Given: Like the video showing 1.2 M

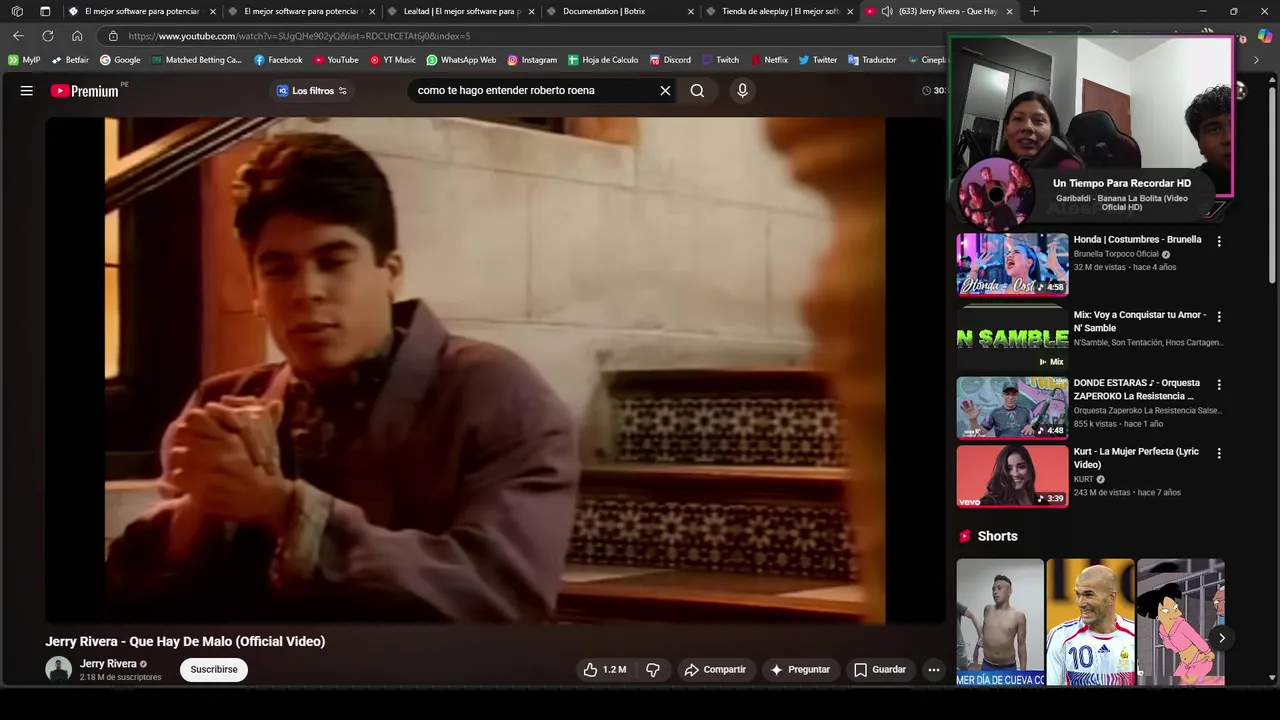Looking at the screenshot, I should 605,669.
